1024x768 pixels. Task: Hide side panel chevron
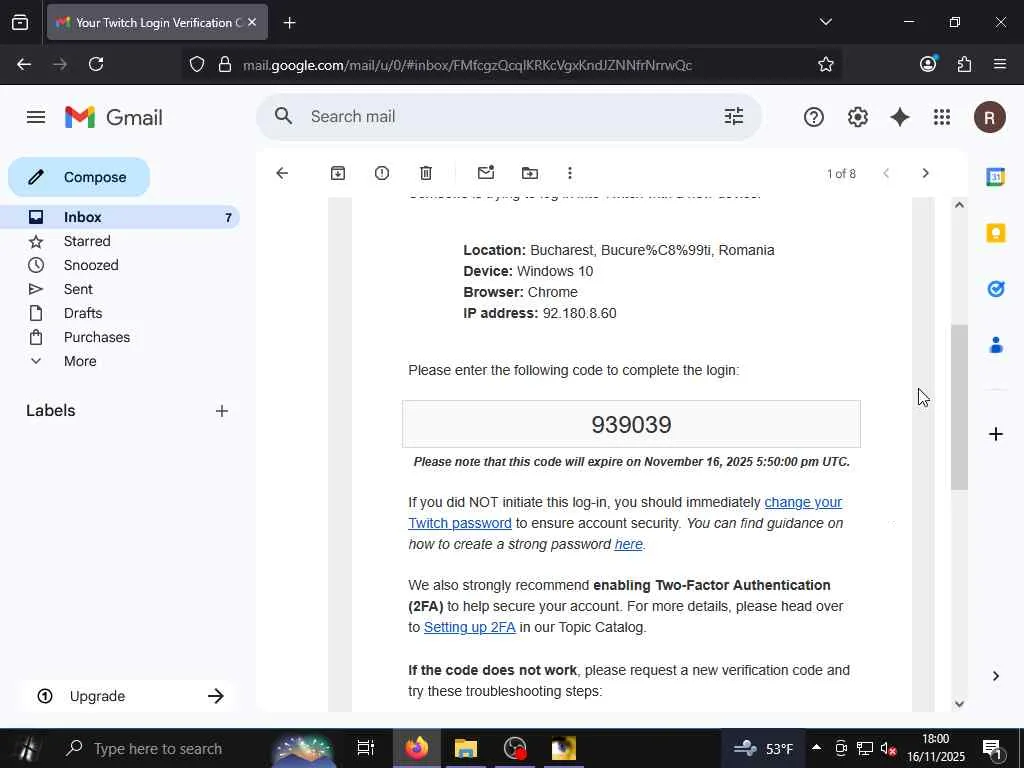point(995,676)
